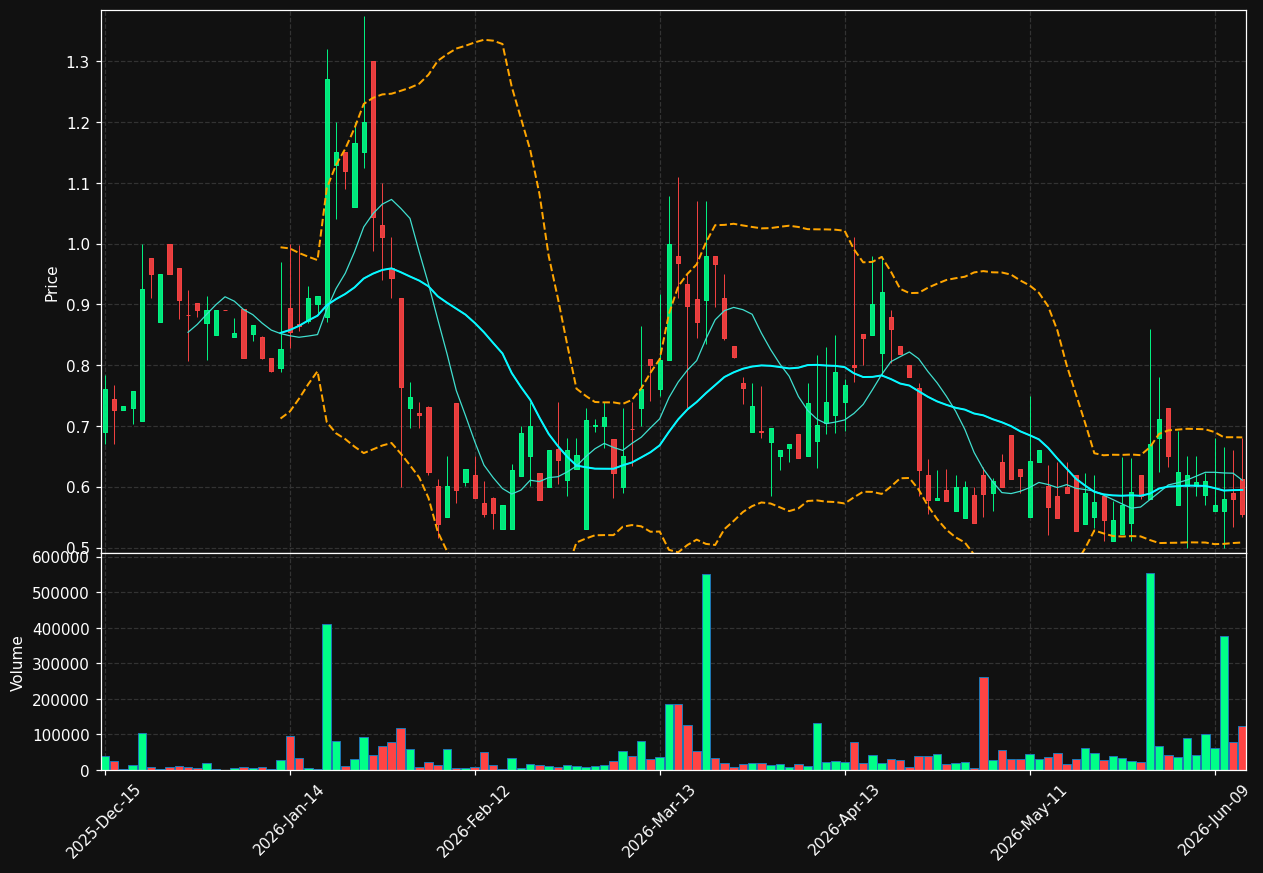The width and height of the screenshot is (1263, 873).
Task: Click the Volume axis label
Action: click(x=18, y=663)
